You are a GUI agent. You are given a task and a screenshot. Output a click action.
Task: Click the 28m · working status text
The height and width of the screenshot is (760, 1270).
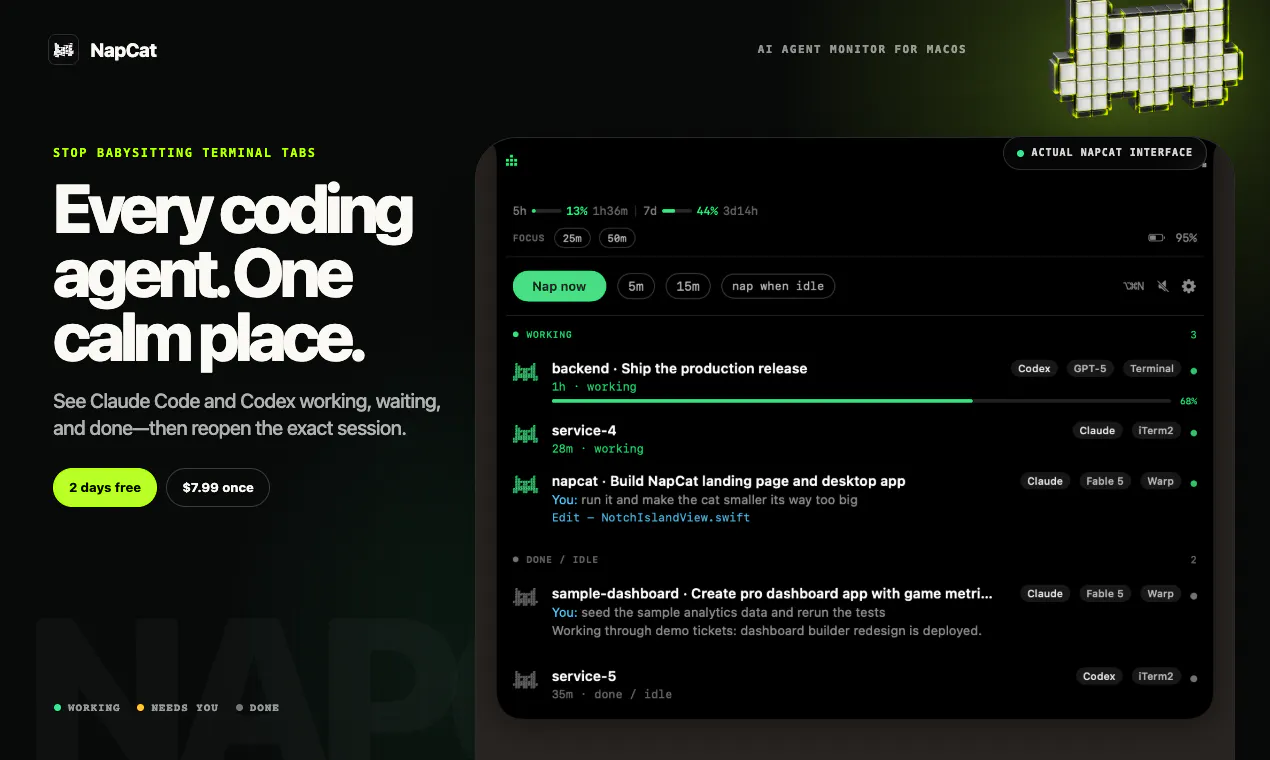(598, 449)
